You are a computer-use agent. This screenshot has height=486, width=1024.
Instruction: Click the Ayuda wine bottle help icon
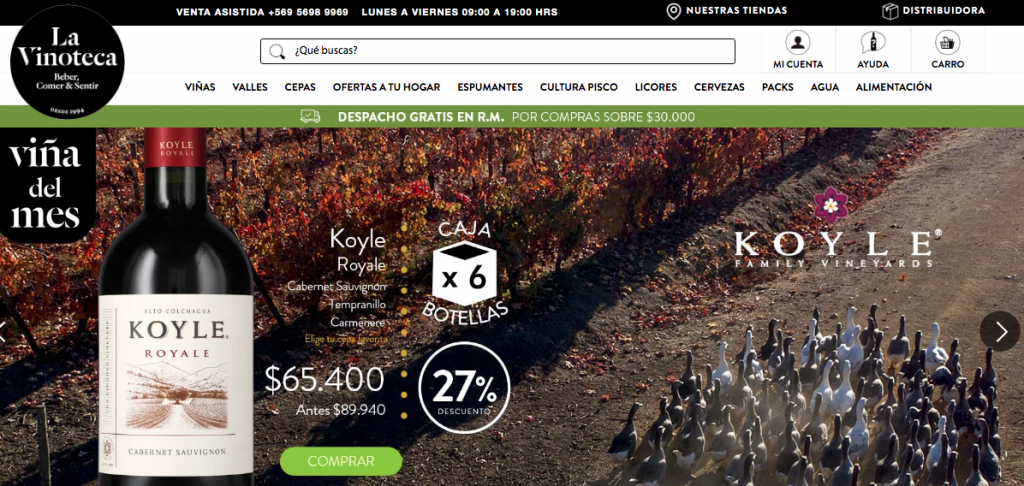click(872, 42)
